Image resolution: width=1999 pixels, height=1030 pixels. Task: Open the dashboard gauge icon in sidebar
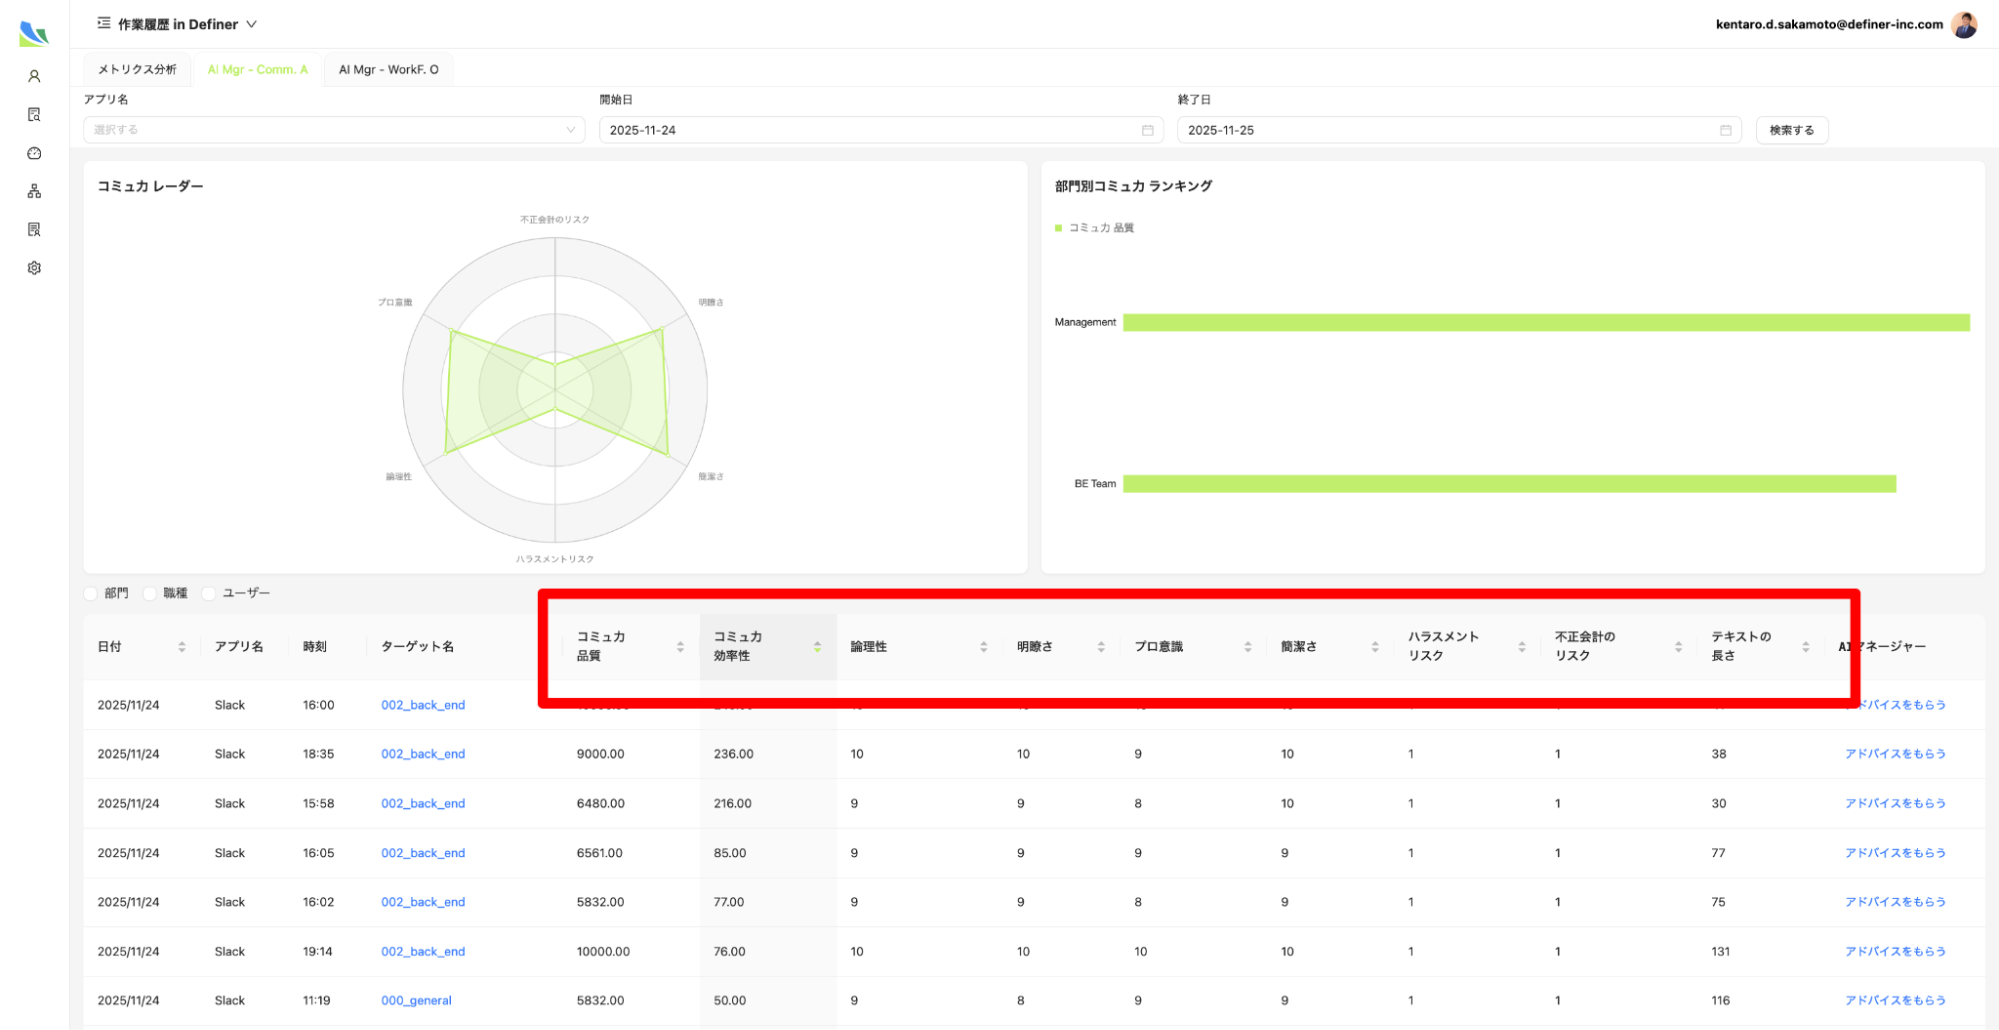click(x=34, y=153)
